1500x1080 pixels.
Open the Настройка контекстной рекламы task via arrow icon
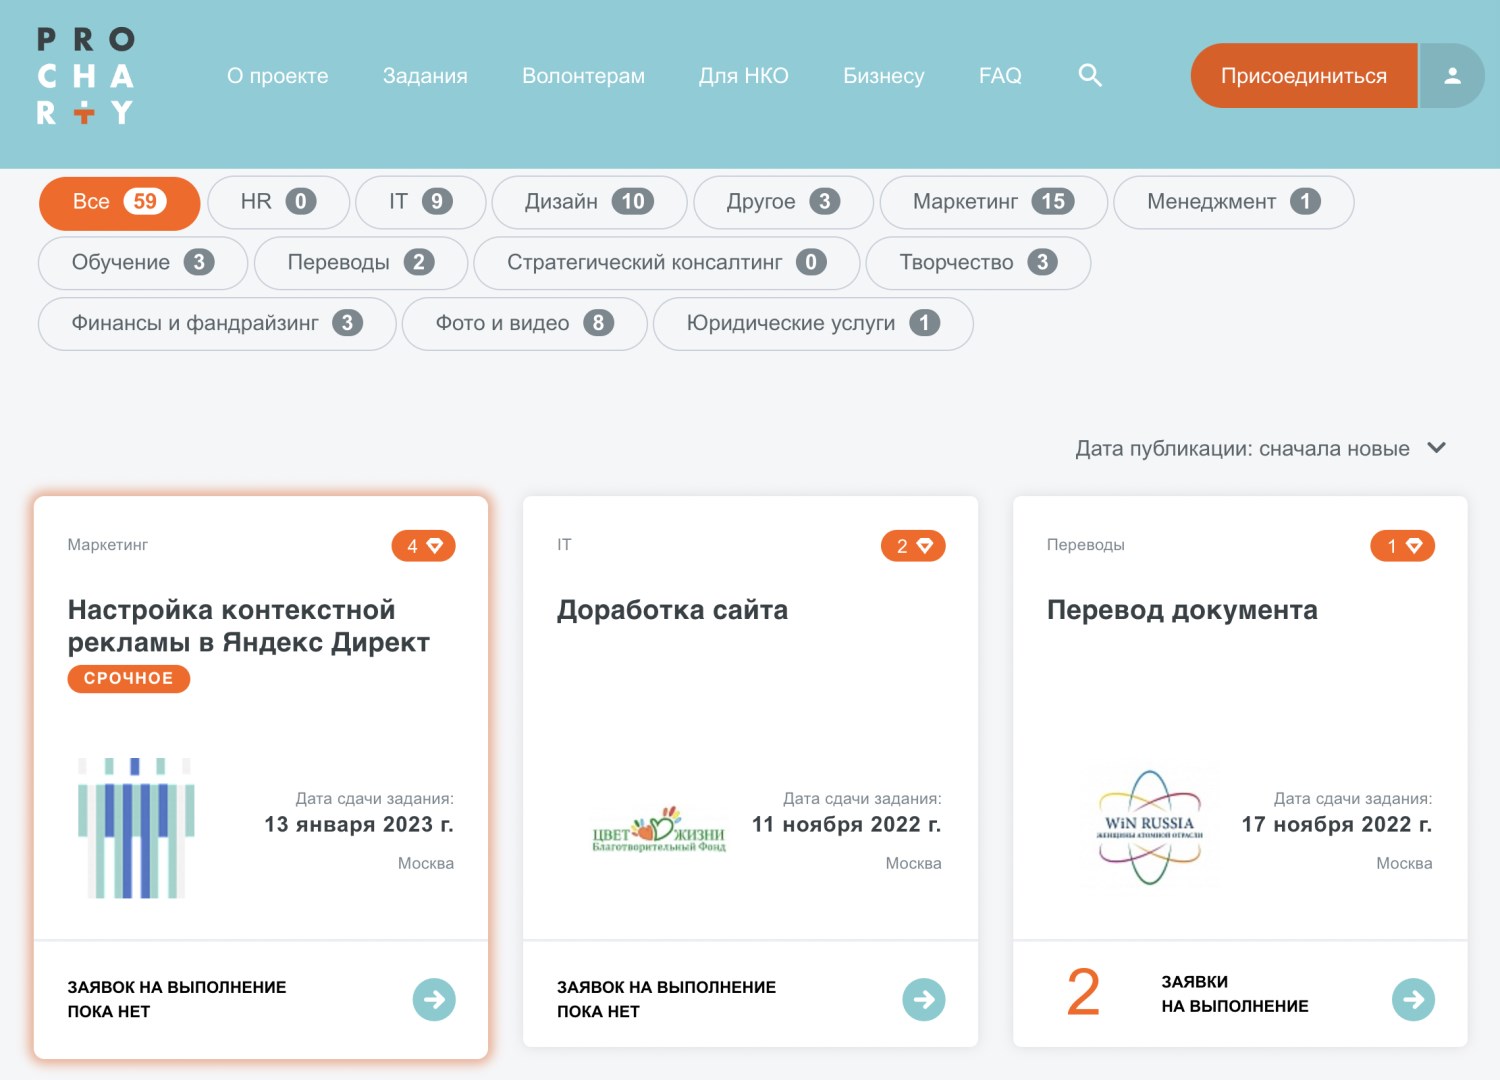[x=434, y=998]
